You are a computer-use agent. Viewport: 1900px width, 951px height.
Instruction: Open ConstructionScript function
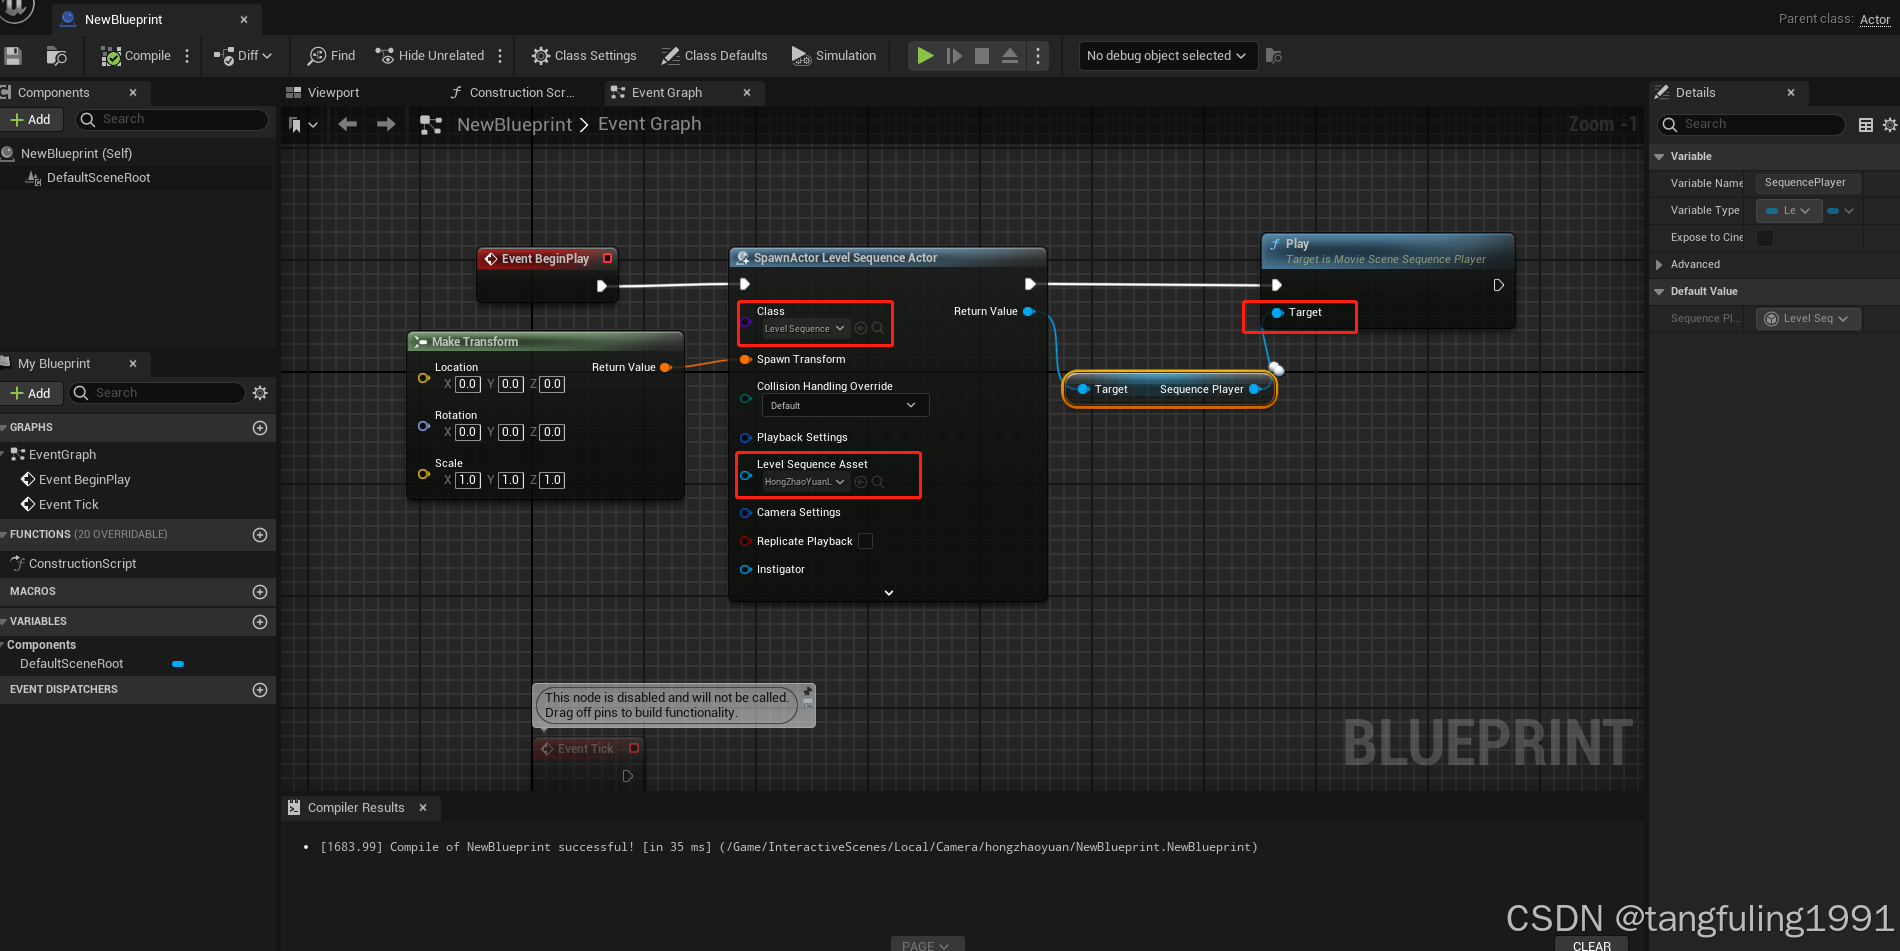pos(82,564)
